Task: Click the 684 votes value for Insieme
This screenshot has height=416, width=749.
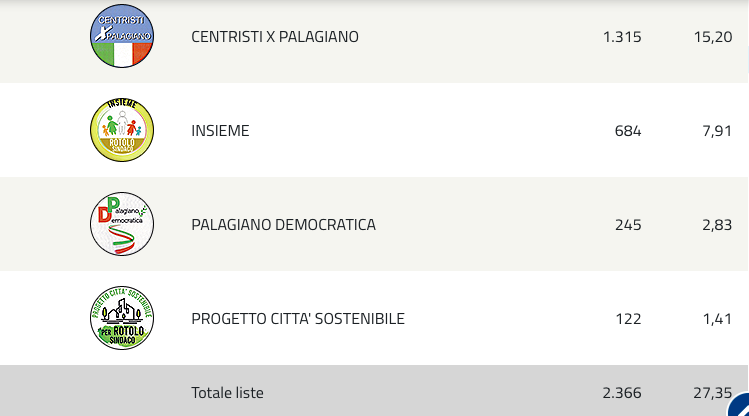Action: [628, 131]
